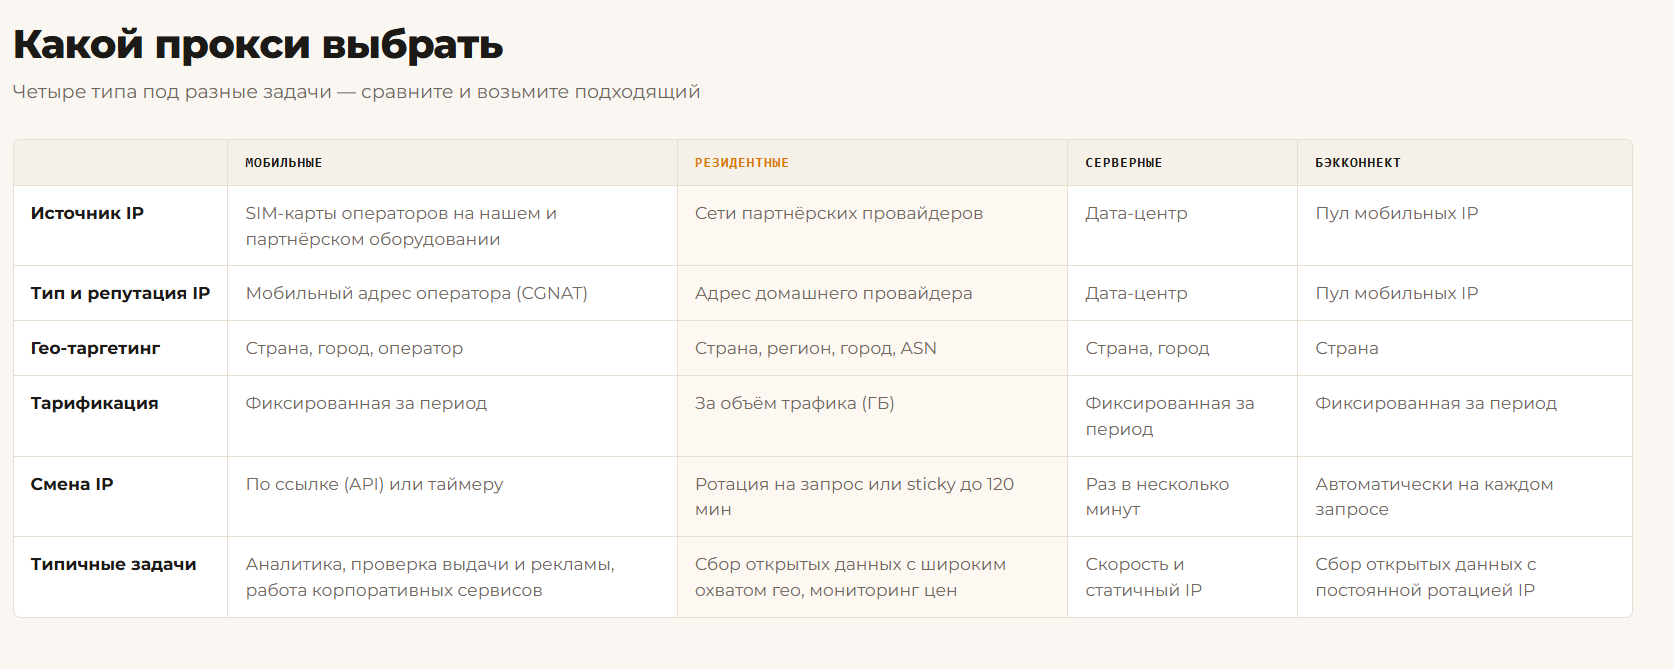Click cell "SIM-карты операторов на нашем и партнёрском оборудовании"
The width and height of the screenshot is (1674, 669).
coord(401,226)
